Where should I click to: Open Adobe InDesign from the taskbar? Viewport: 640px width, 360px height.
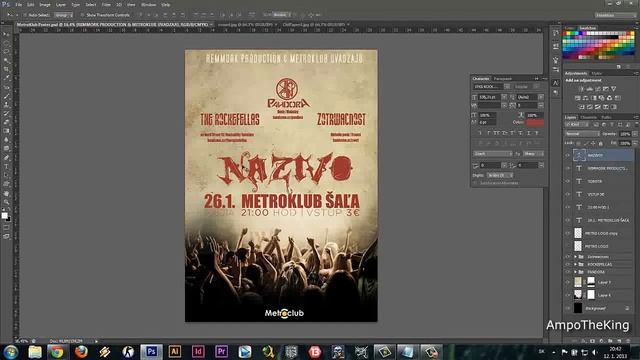point(198,351)
